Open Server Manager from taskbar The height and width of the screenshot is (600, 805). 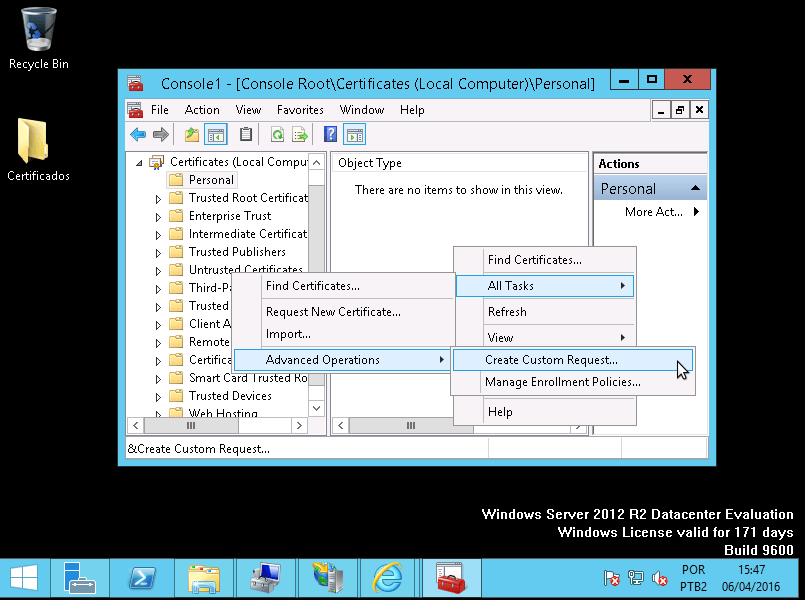tap(79, 578)
